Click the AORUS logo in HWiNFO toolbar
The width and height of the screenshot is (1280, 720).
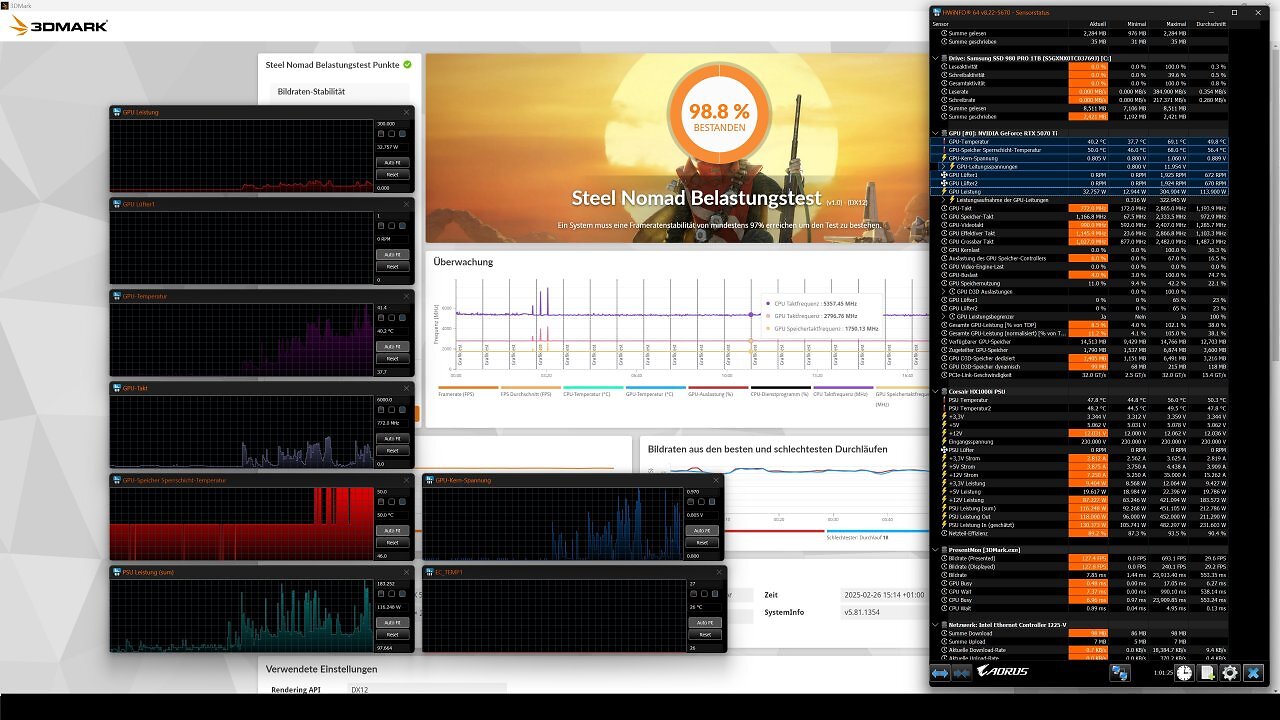1002,672
